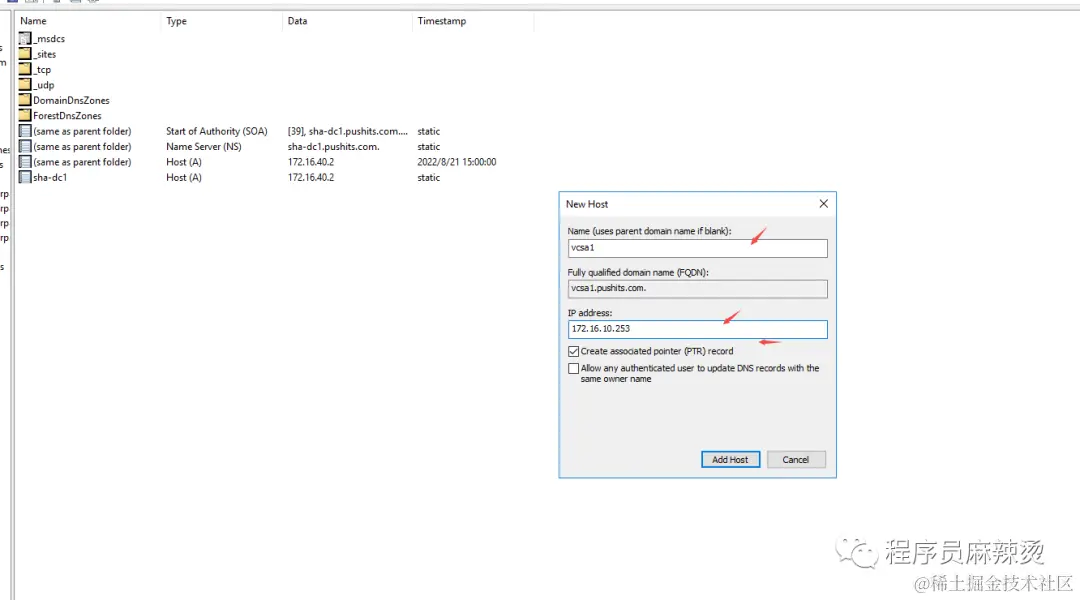Click the Name Server record icon
The height and width of the screenshot is (600, 1080).
coord(25,146)
